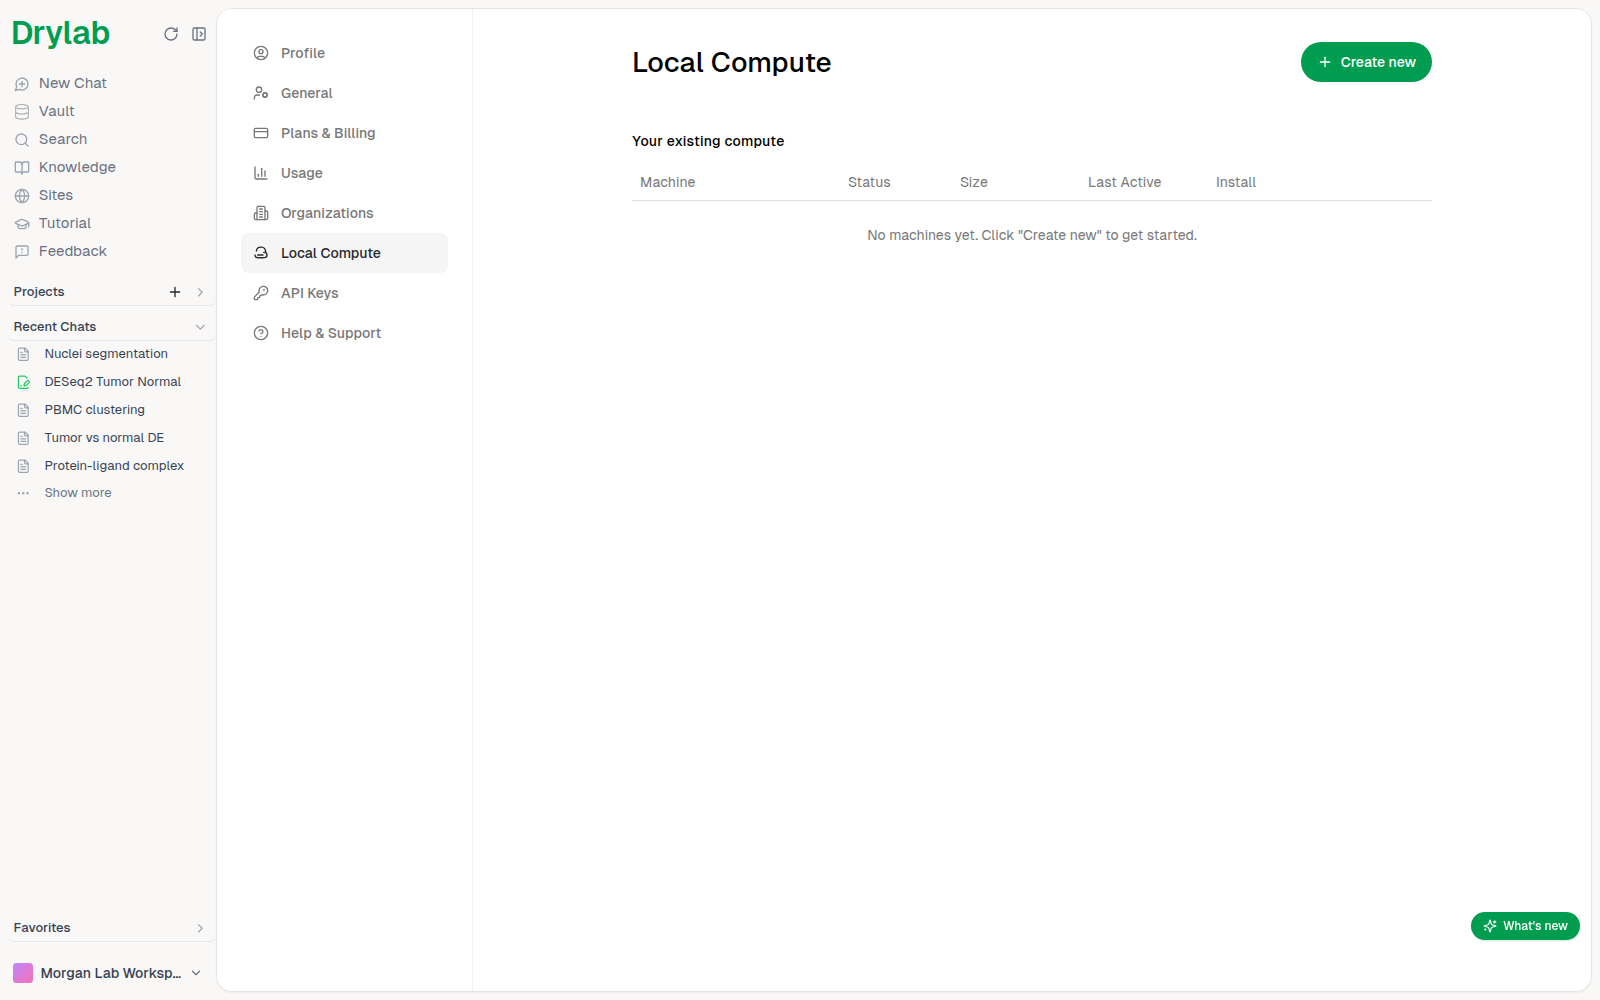Open the Protein-ligand complex chat
Image resolution: width=1600 pixels, height=1000 pixels.
click(114, 466)
